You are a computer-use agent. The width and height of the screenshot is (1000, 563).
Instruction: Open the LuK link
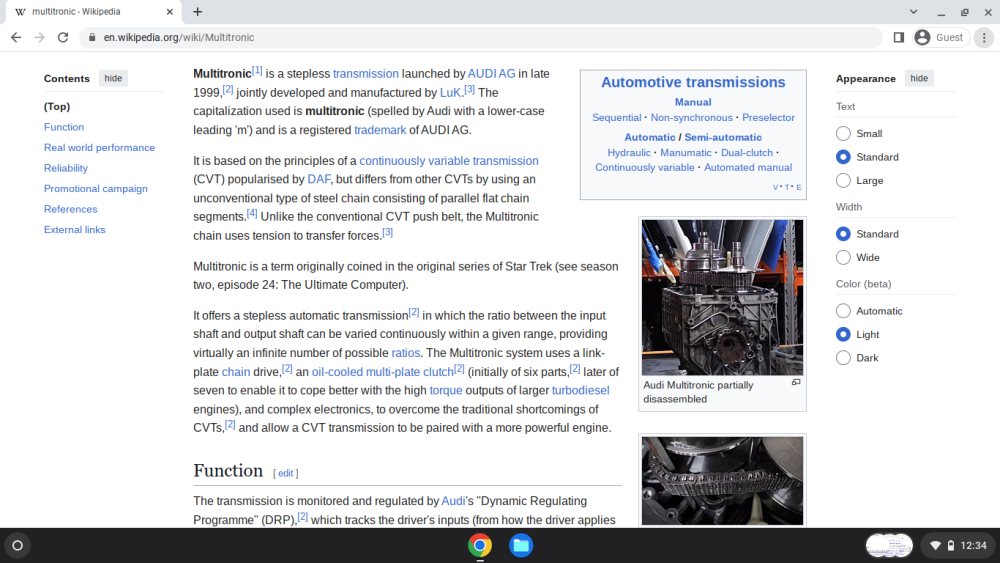click(450, 93)
